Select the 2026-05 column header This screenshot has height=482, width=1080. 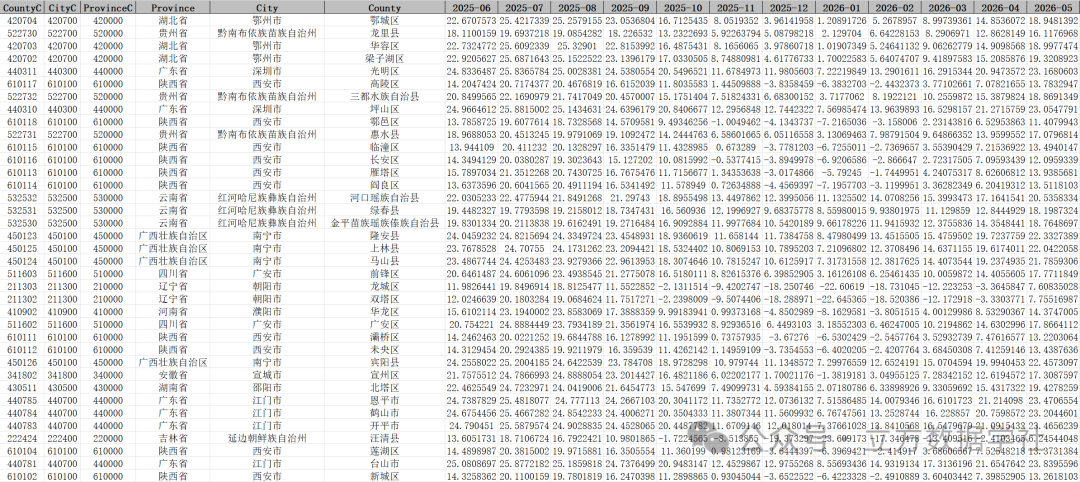coord(1053,8)
